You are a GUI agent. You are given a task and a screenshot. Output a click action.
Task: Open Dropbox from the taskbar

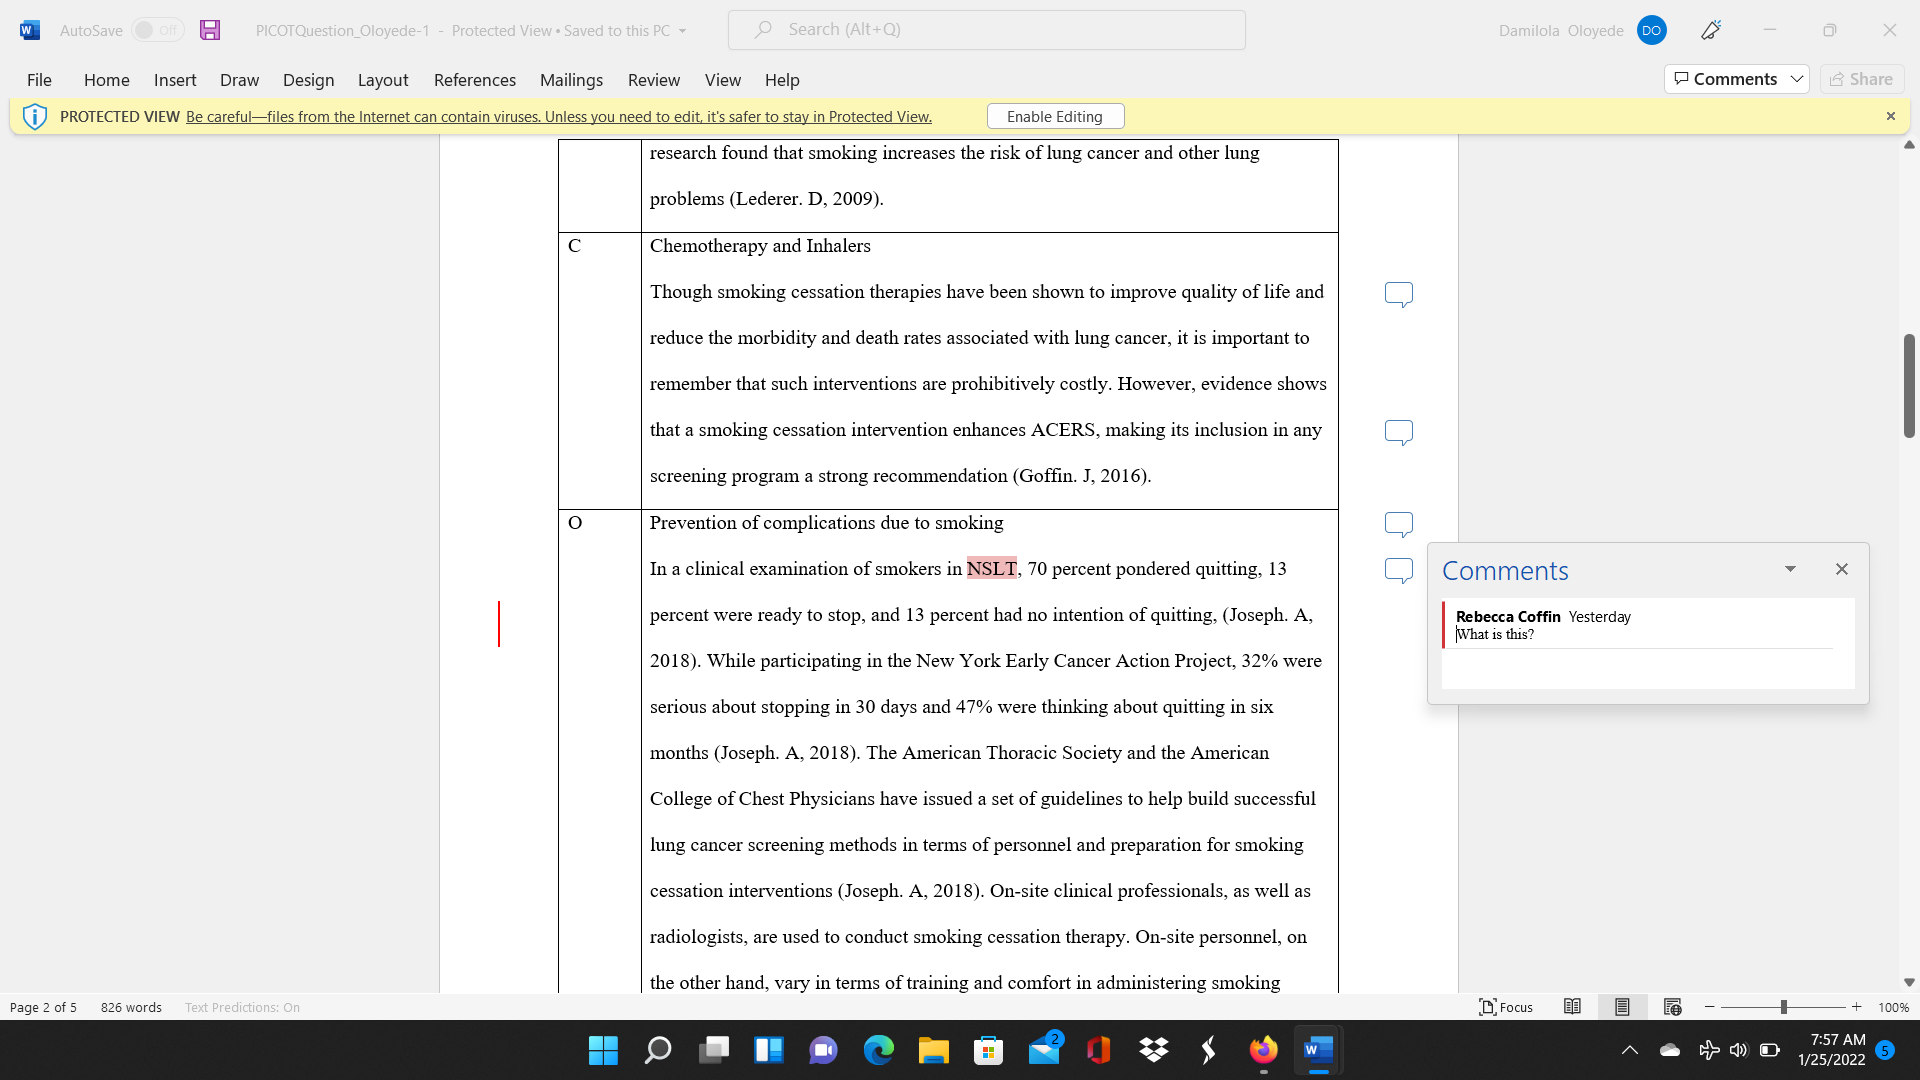[1154, 1050]
